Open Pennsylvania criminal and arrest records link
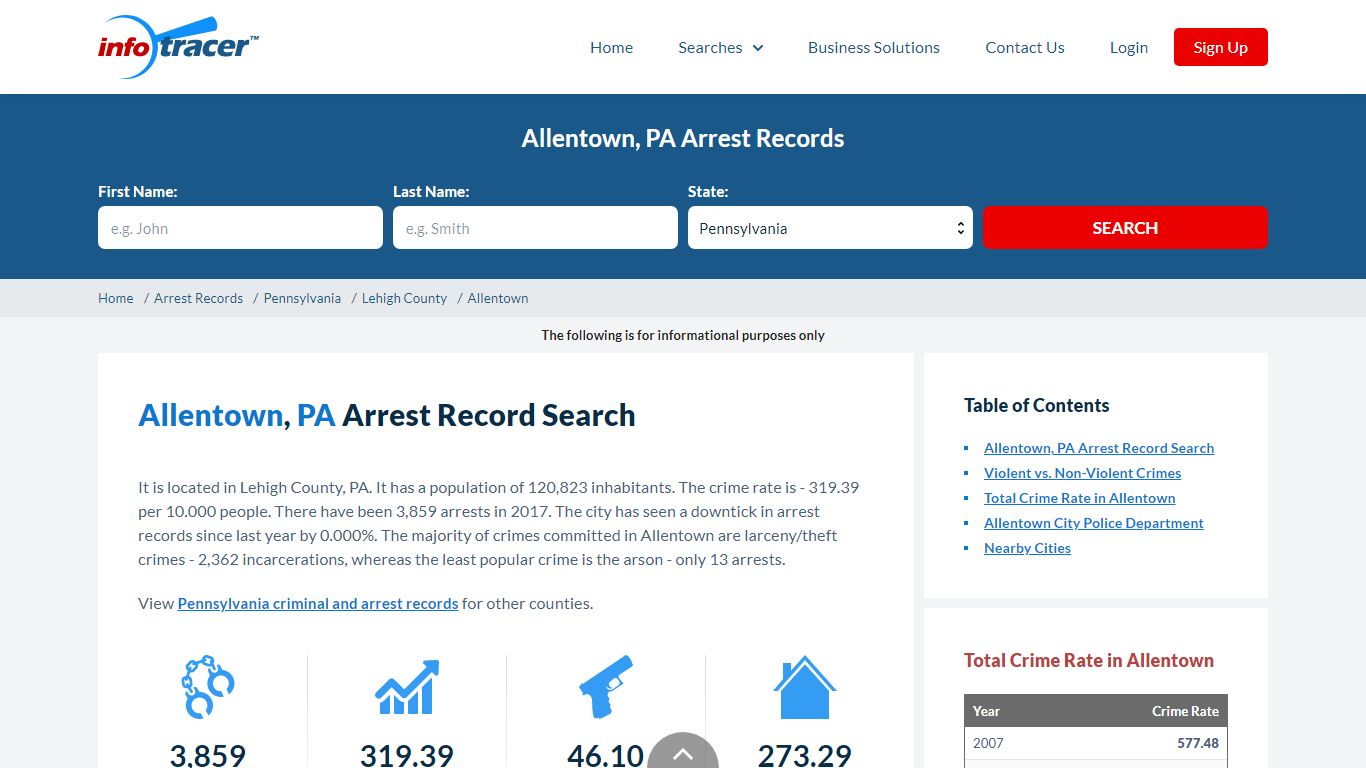 point(318,603)
